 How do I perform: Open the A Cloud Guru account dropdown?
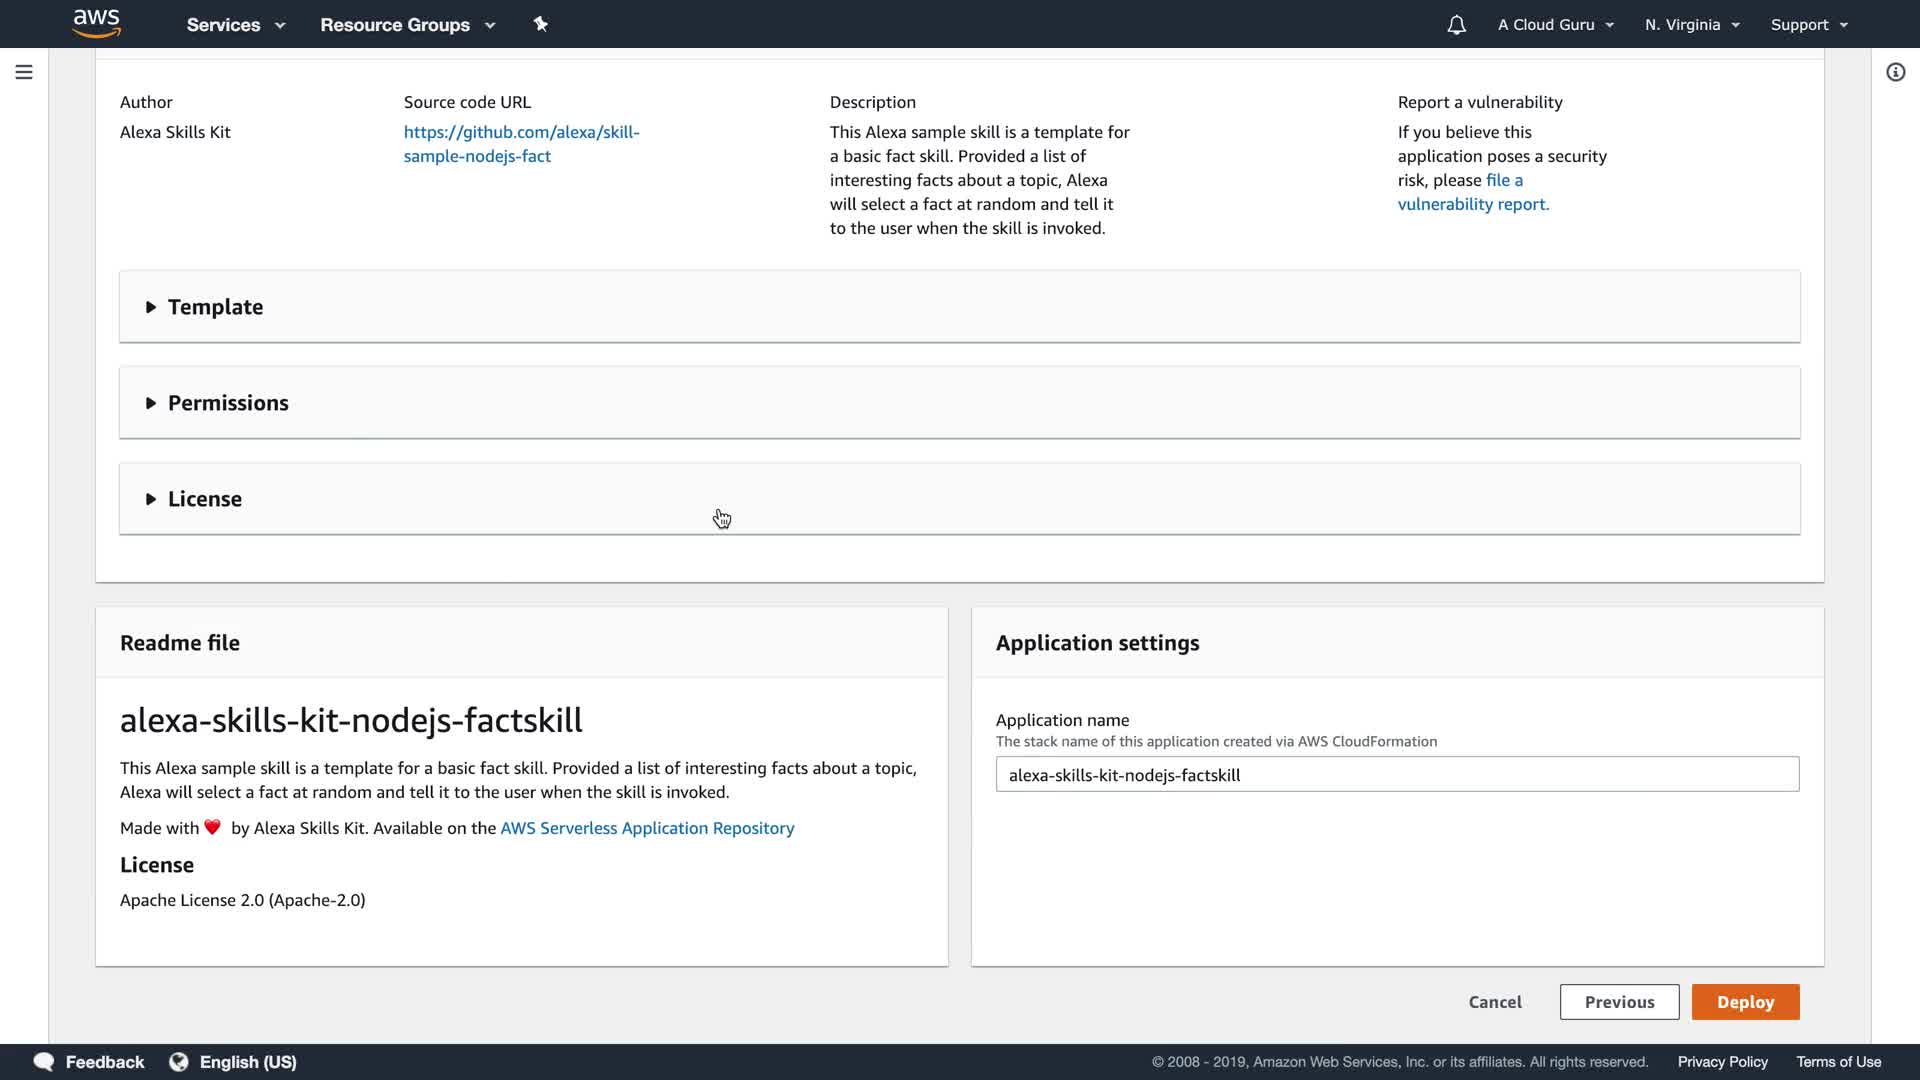(x=1555, y=25)
